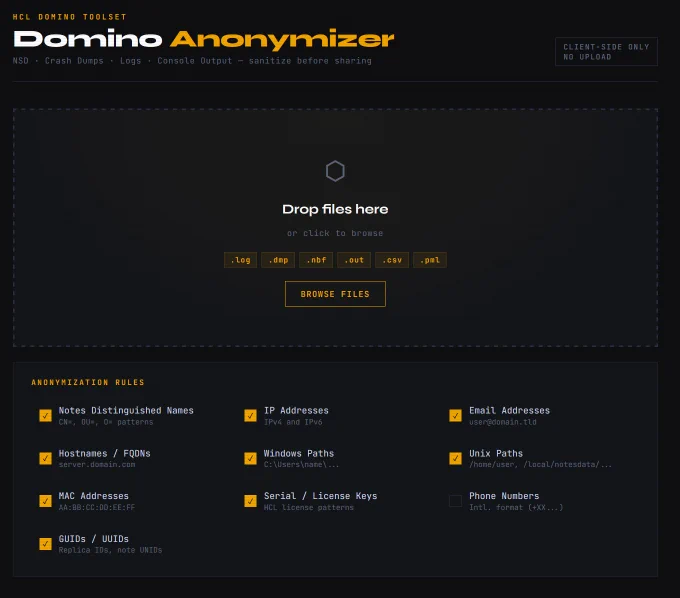The width and height of the screenshot is (680, 598).
Task: Click 'server.domain.com' example text
Action: coord(97,464)
